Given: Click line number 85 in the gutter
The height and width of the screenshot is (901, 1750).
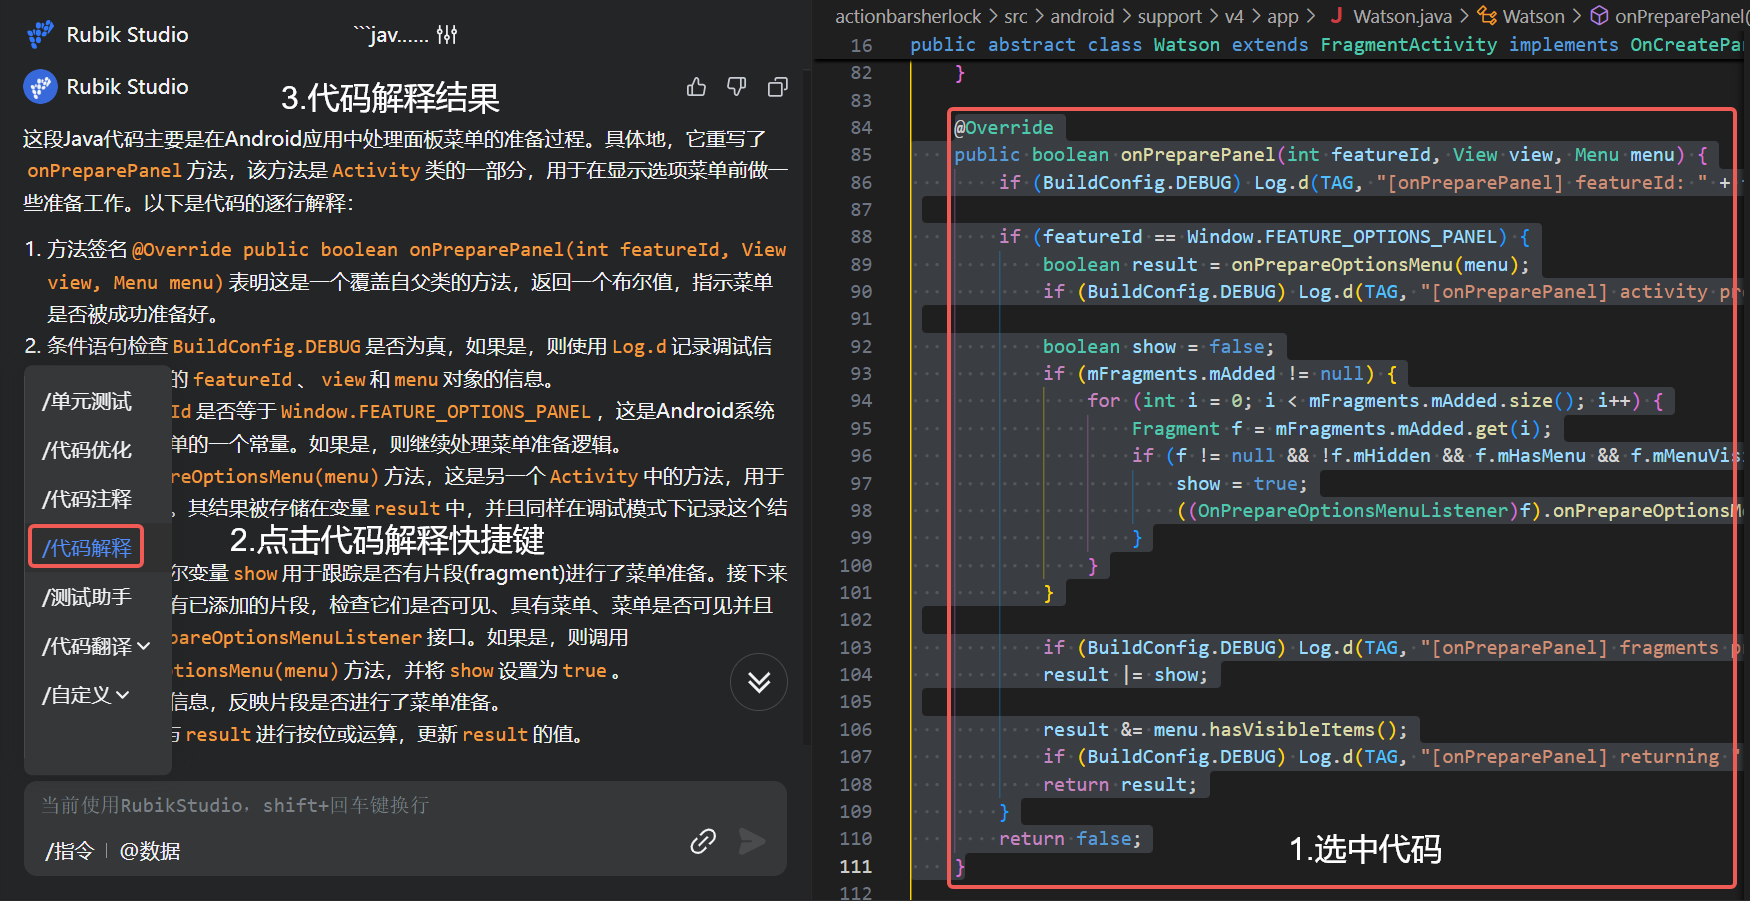Looking at the screenshot, I should click(861, 155).
